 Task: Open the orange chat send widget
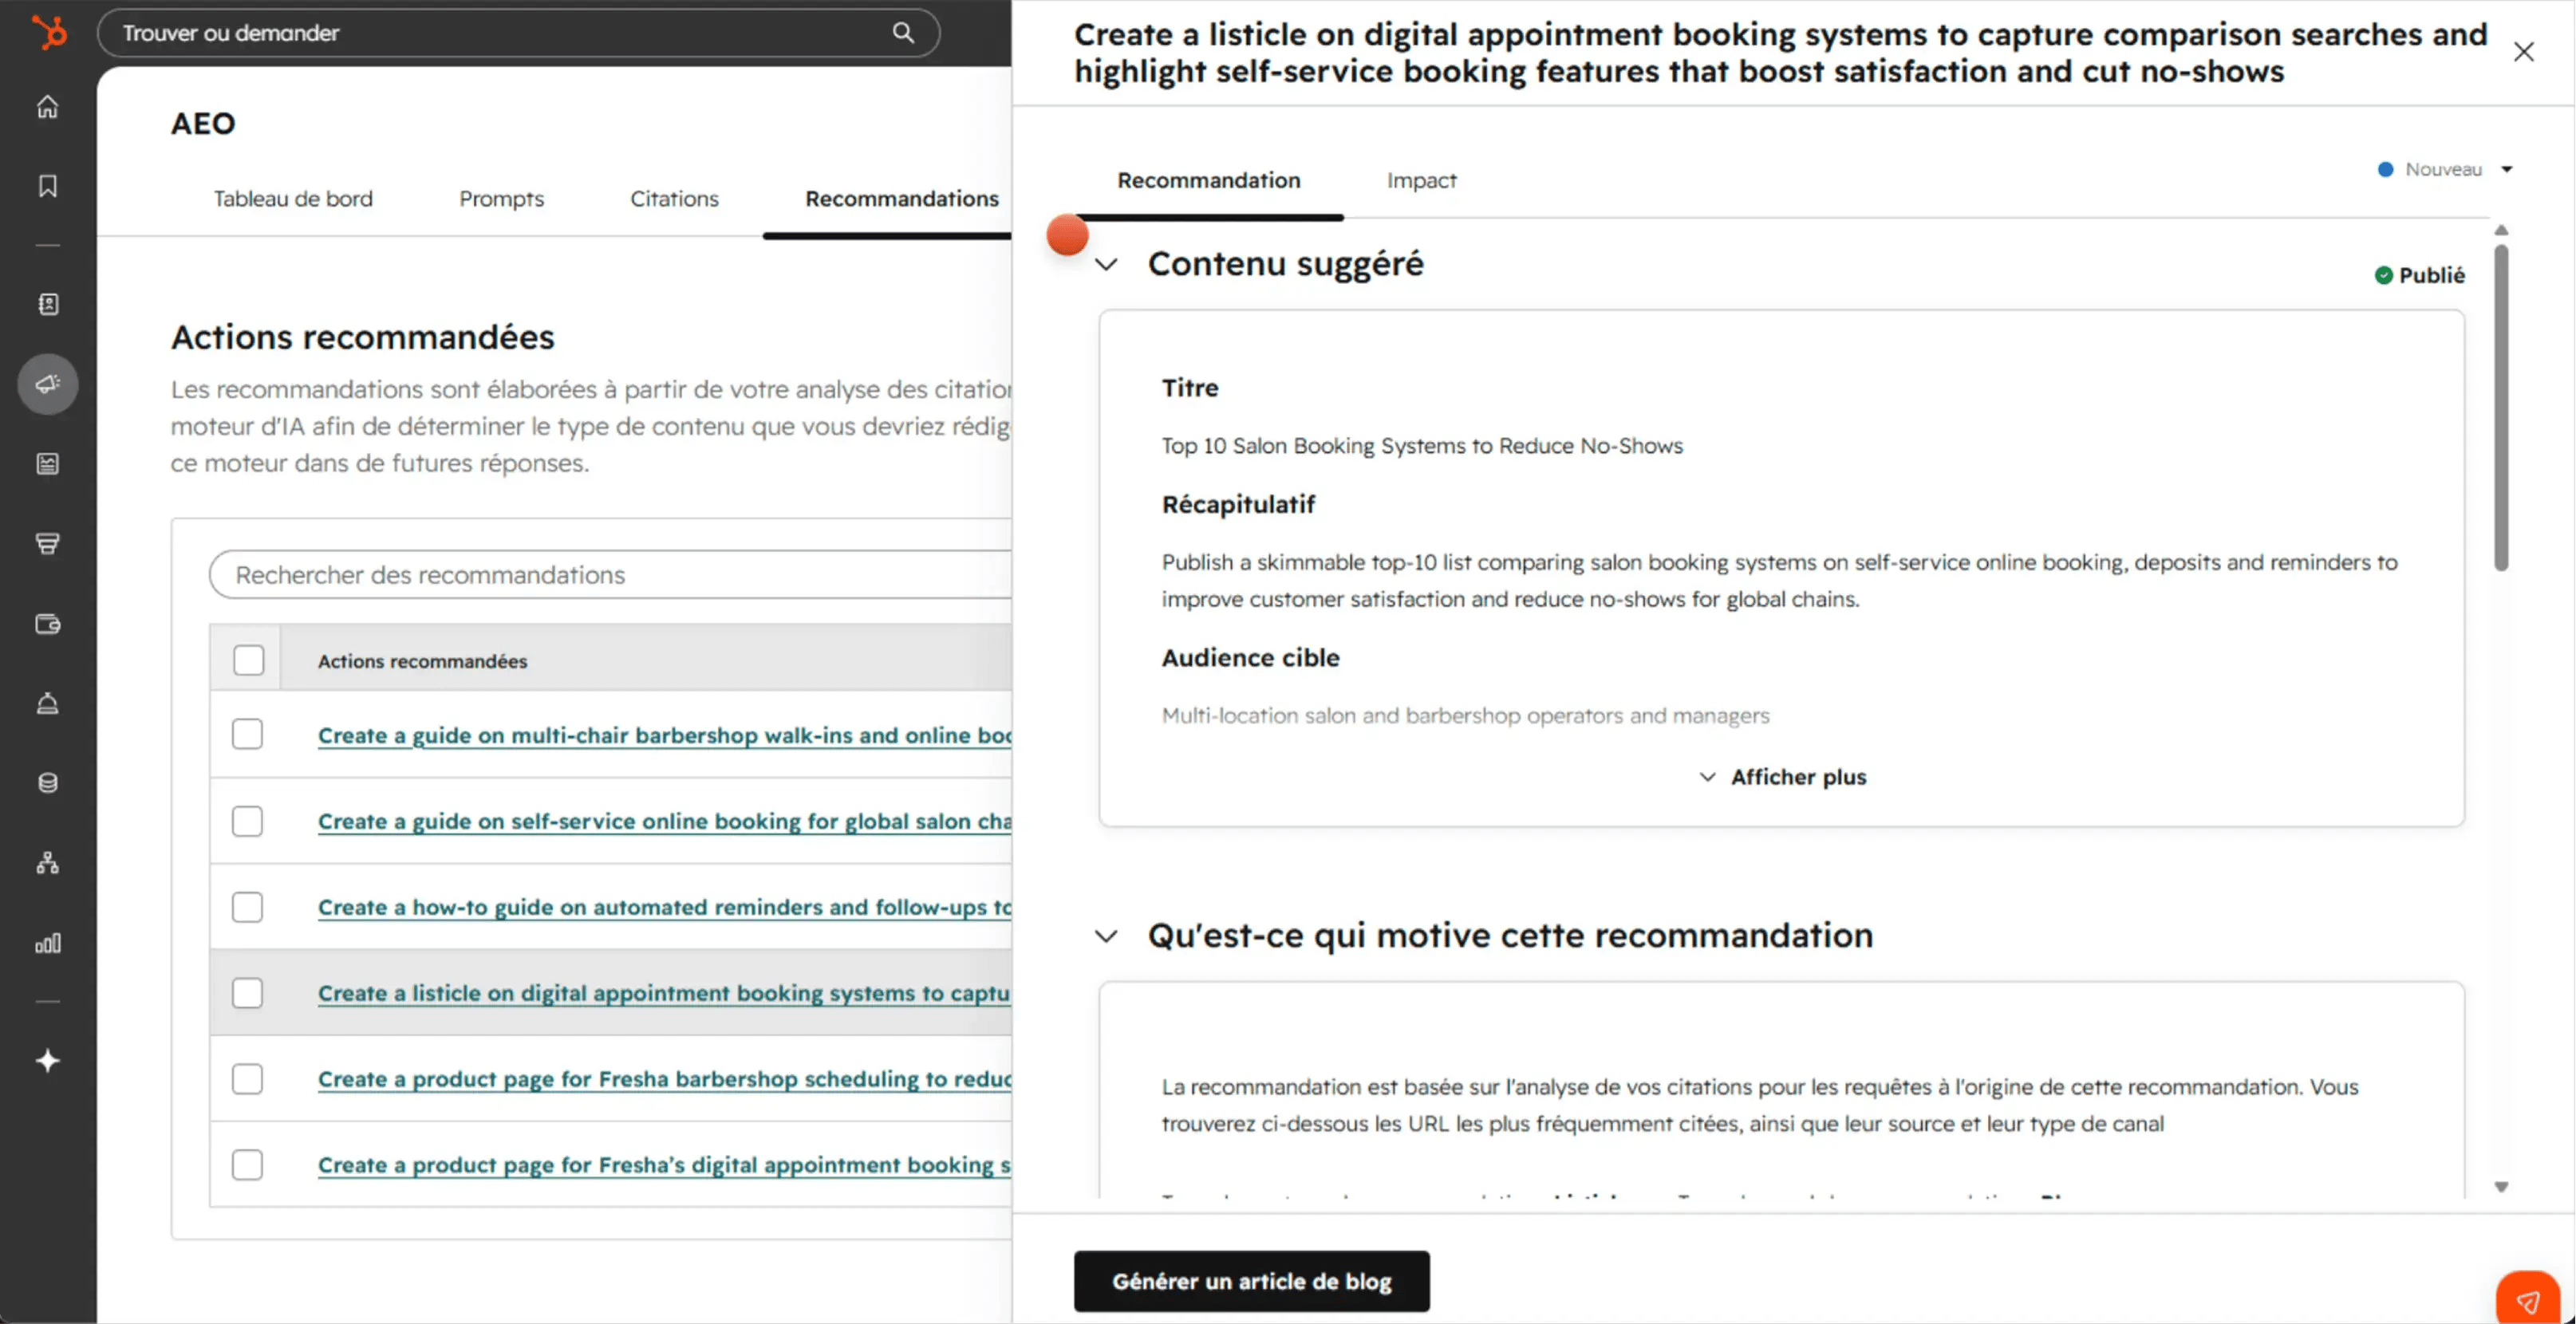coord(2527,1300)
